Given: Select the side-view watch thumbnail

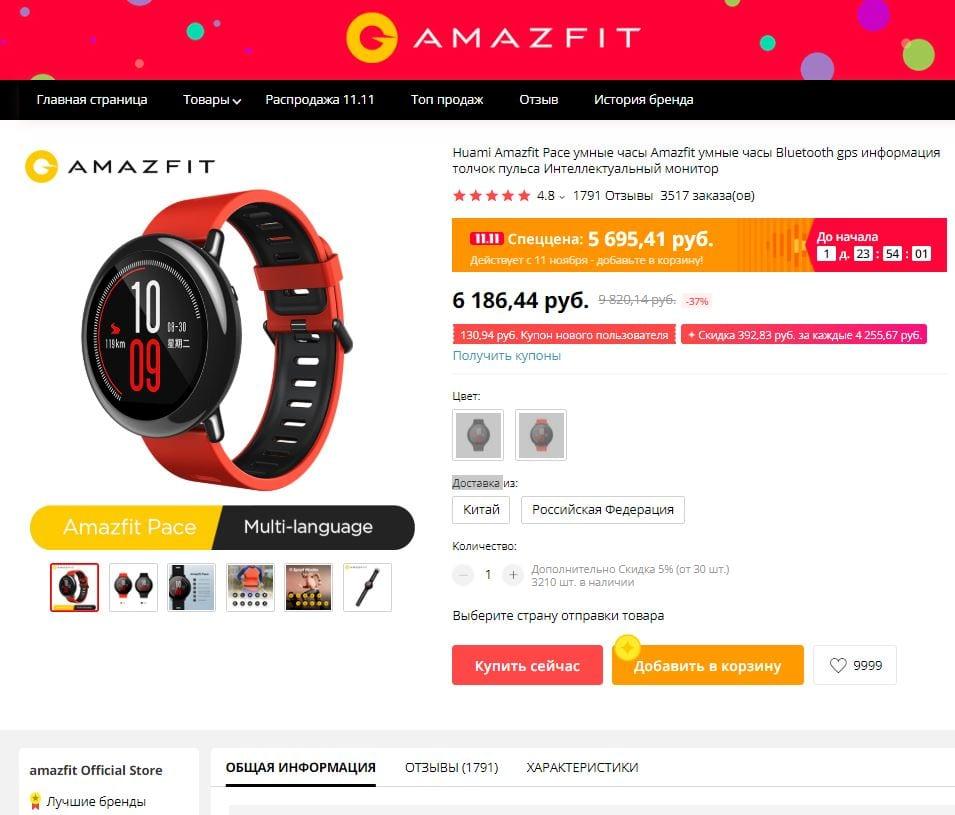Looking at the screenshot, I should tap(367, 587).
